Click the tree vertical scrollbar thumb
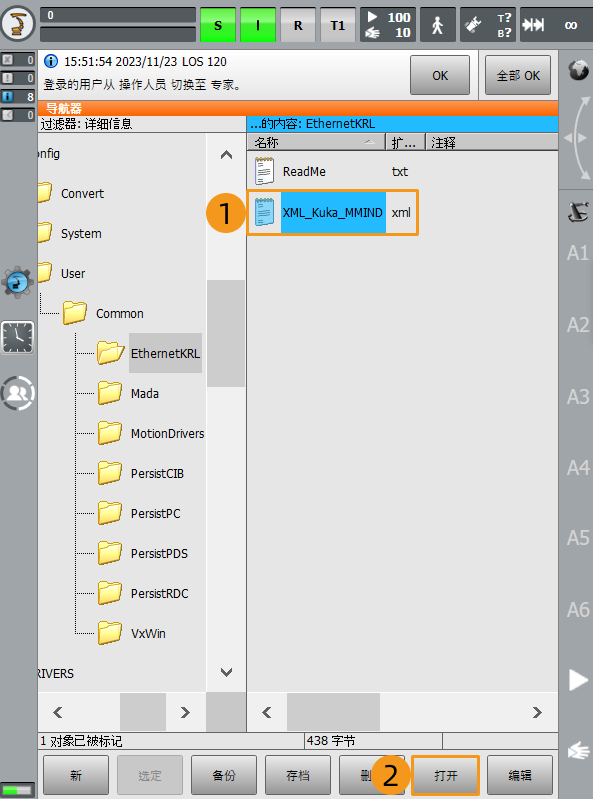Viewport: 593px width, 799px height. coord(226,333)
